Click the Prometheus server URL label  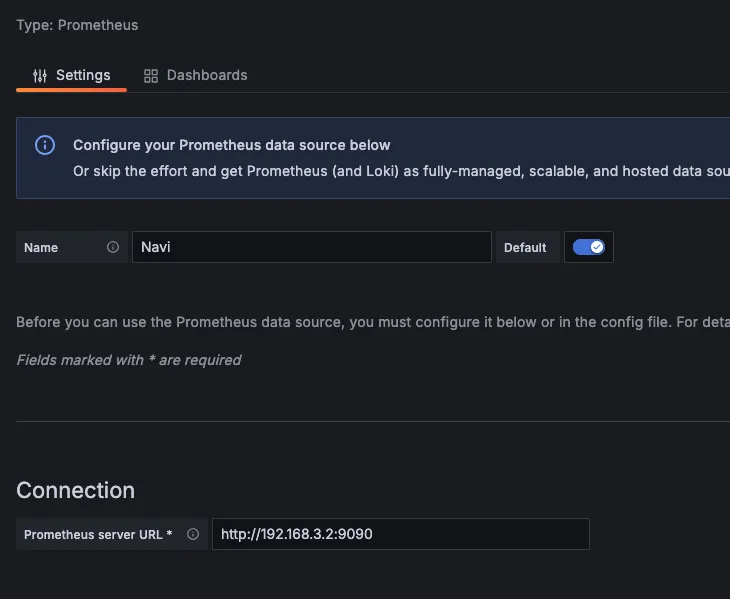click(x=98, y=535)
